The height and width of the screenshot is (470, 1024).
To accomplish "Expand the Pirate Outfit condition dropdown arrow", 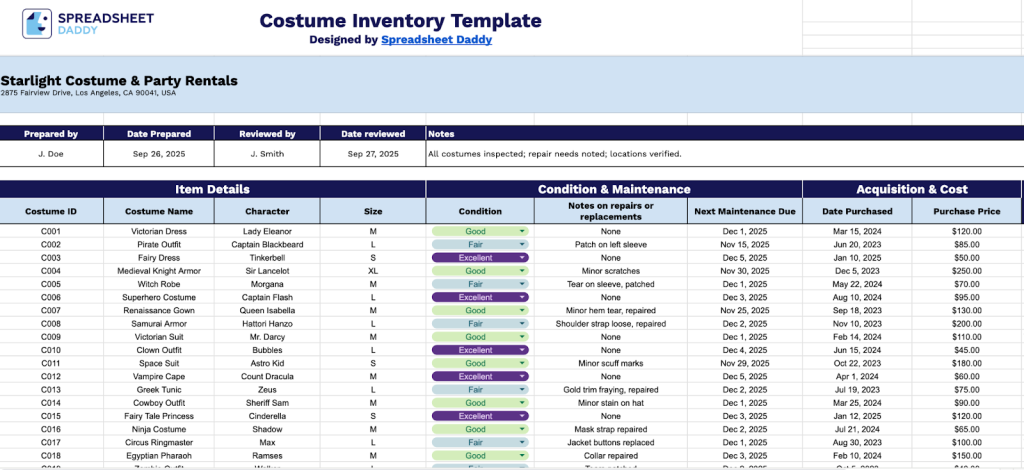I will [x=521, y=244].
